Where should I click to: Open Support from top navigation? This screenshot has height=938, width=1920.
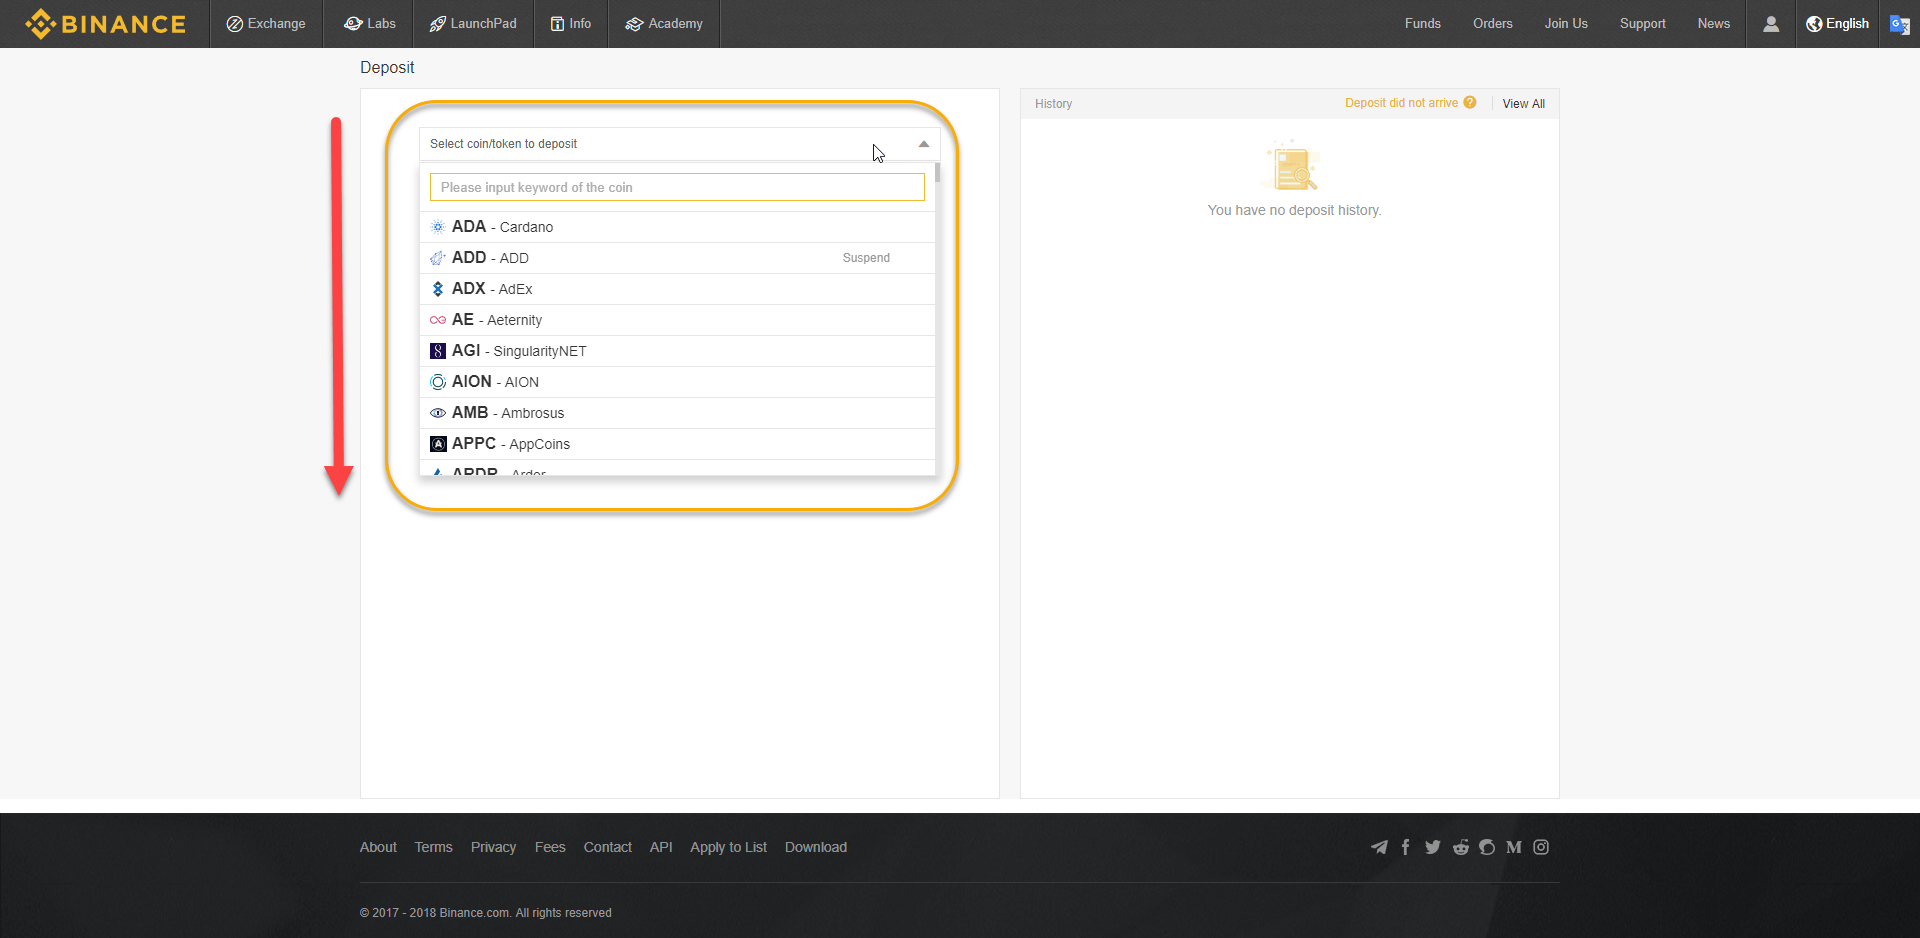click(1643, 24)
